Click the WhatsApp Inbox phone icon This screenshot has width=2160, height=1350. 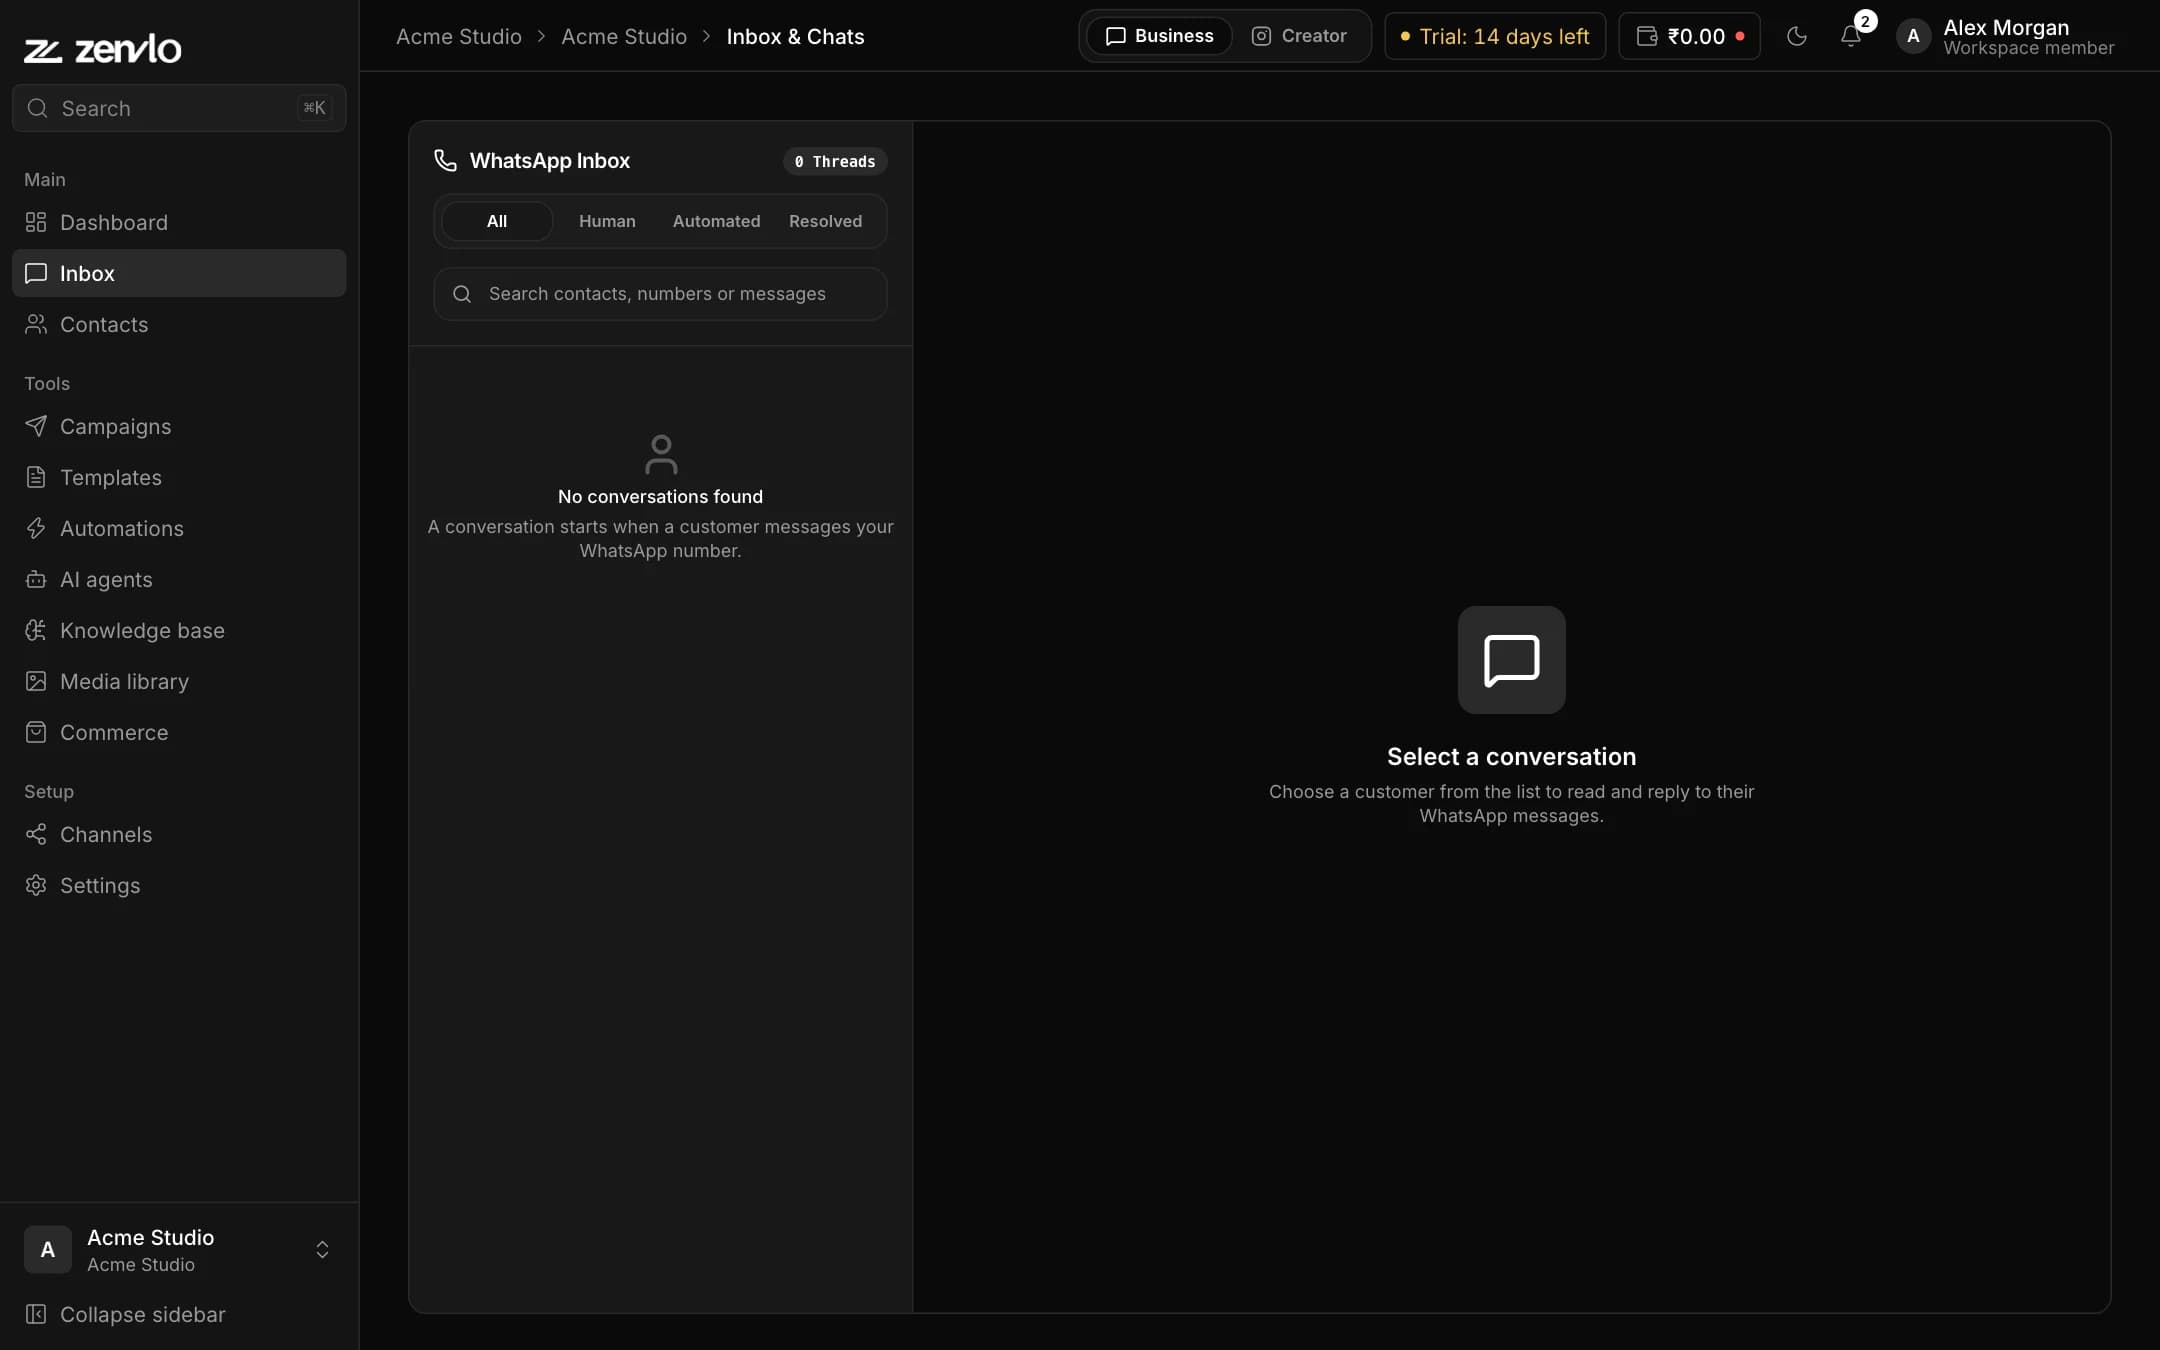point(446,161)
